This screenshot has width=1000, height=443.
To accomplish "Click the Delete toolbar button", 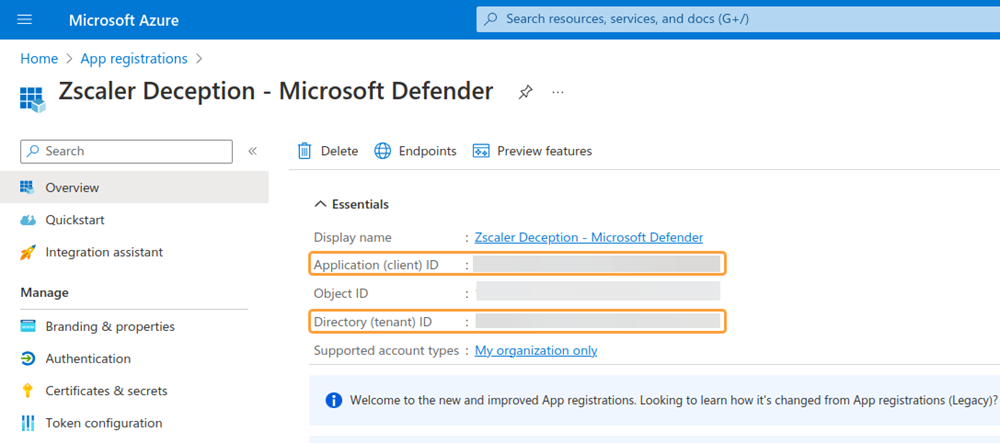I will click(x=328, y=151).
